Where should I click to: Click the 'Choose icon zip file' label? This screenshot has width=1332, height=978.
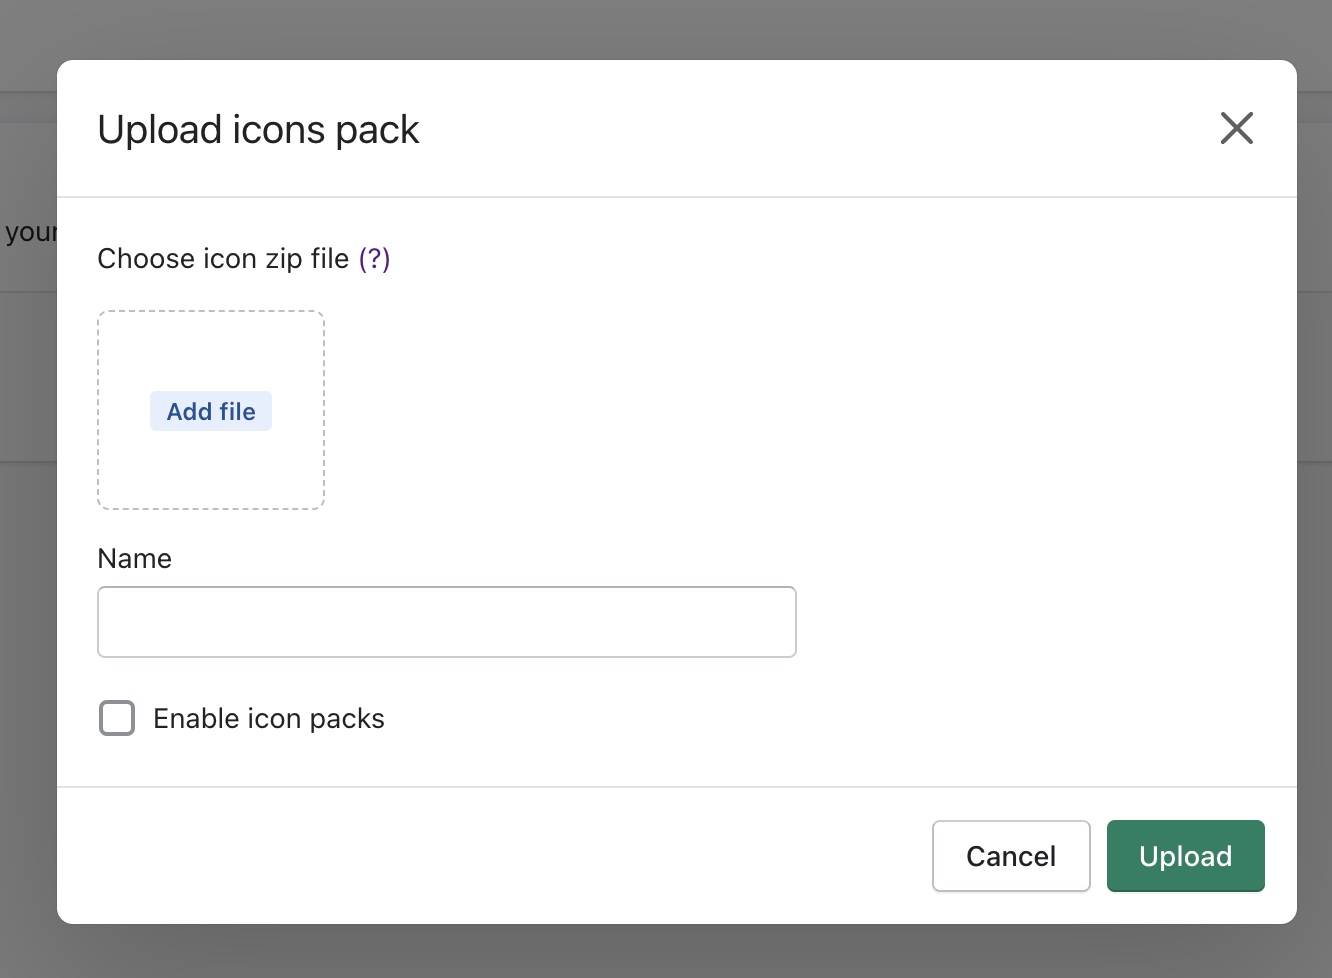point(223,259)
